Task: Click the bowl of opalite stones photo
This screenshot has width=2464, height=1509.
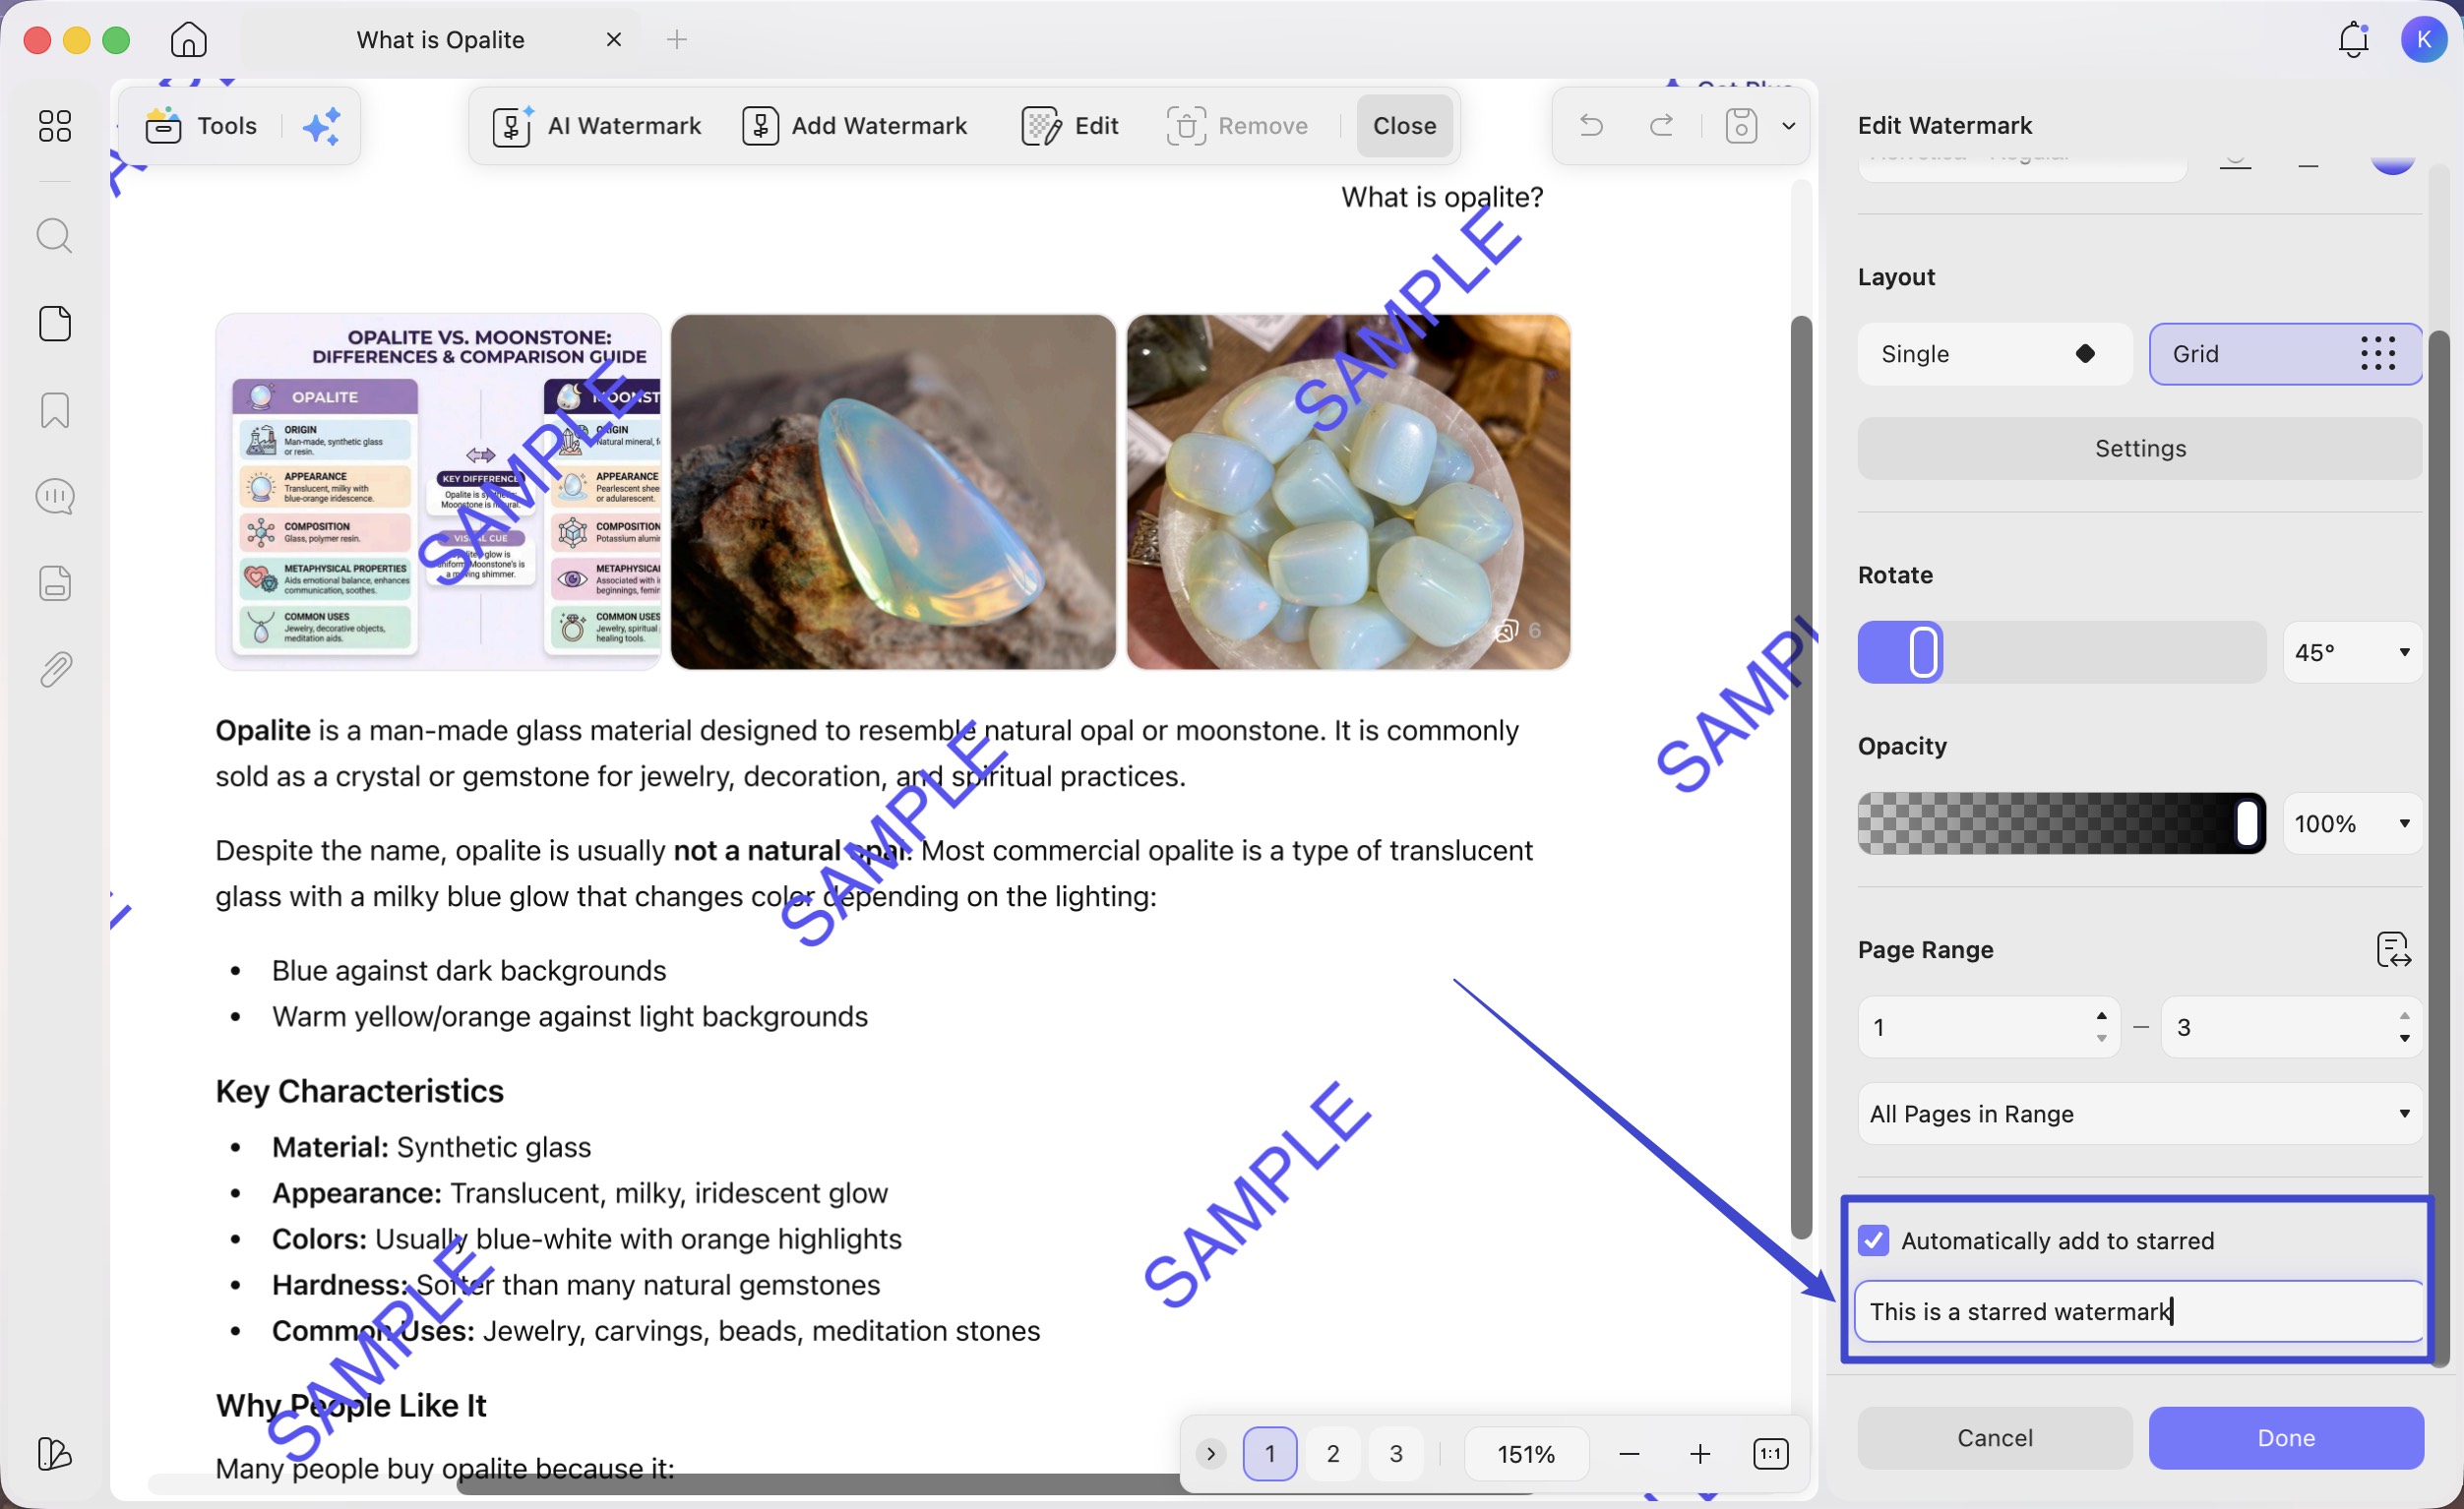Action: [1348, 492]
